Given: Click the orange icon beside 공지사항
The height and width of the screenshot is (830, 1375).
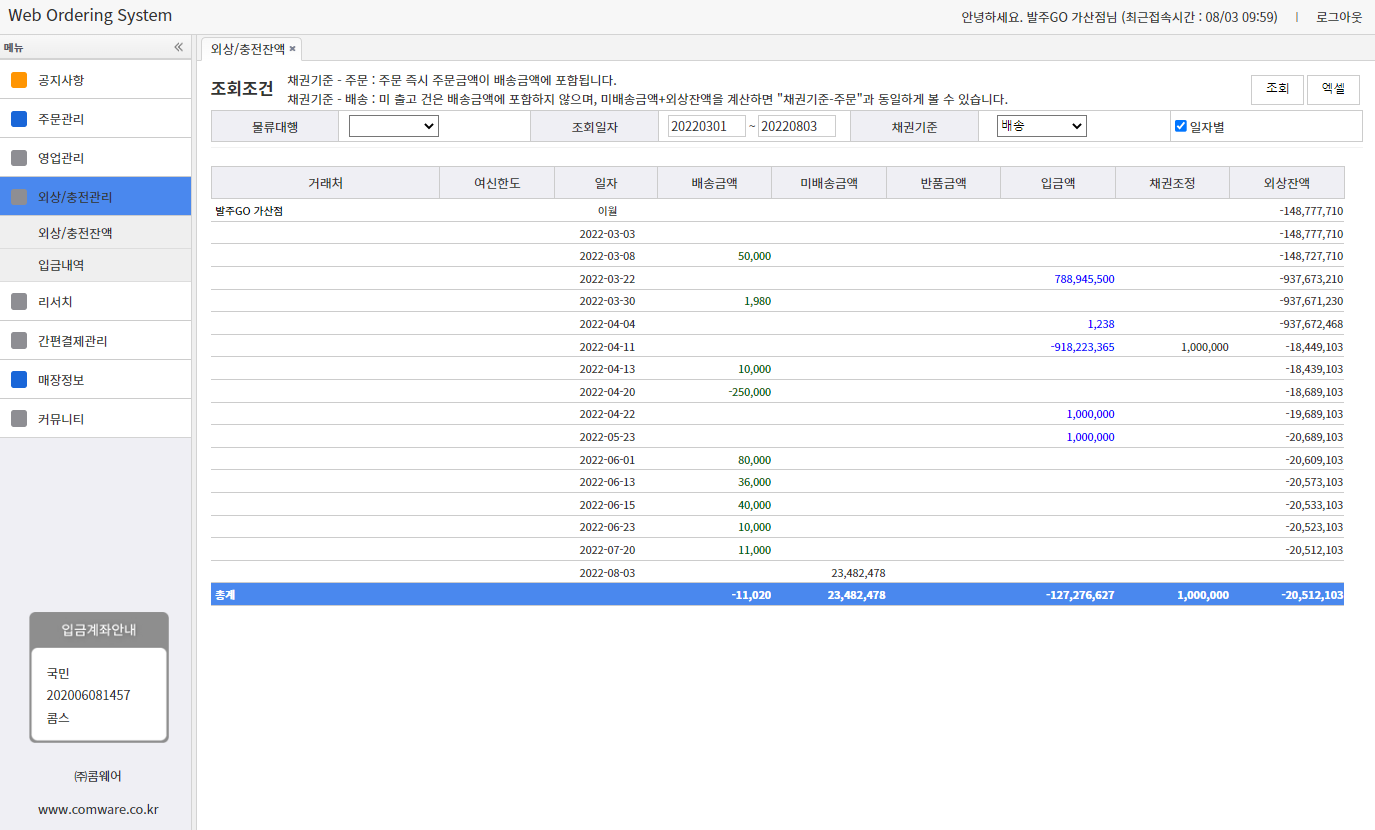Looking at the screenshot, I should coord(19,80).
